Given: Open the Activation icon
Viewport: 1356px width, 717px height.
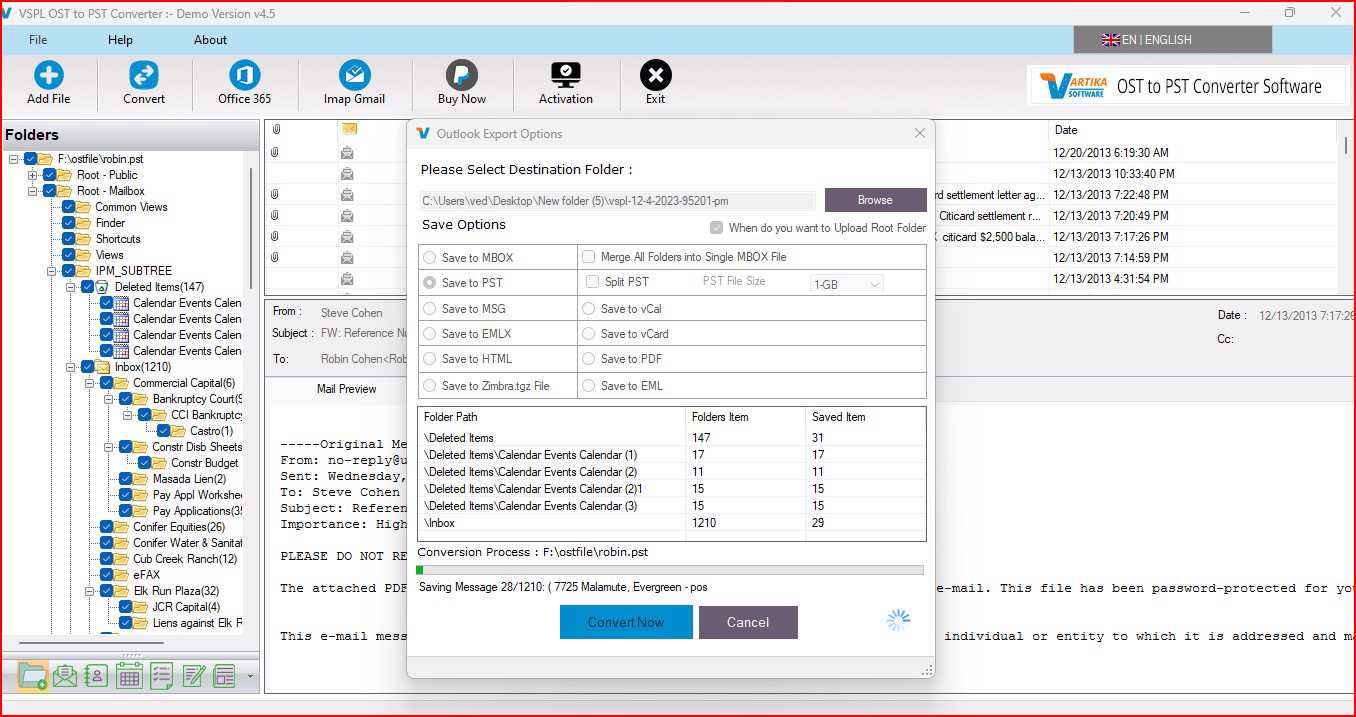Looking at the screenshot, I should (x=566, y=76).
